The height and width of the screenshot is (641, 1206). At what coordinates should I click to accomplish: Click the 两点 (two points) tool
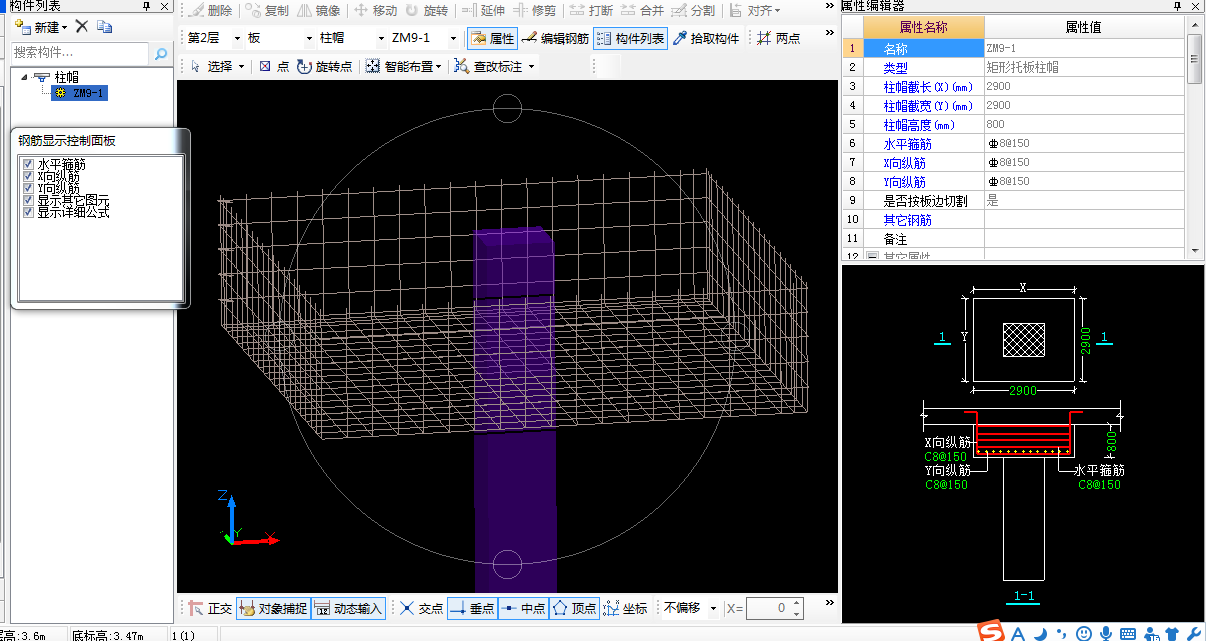(x=779, y=39)
